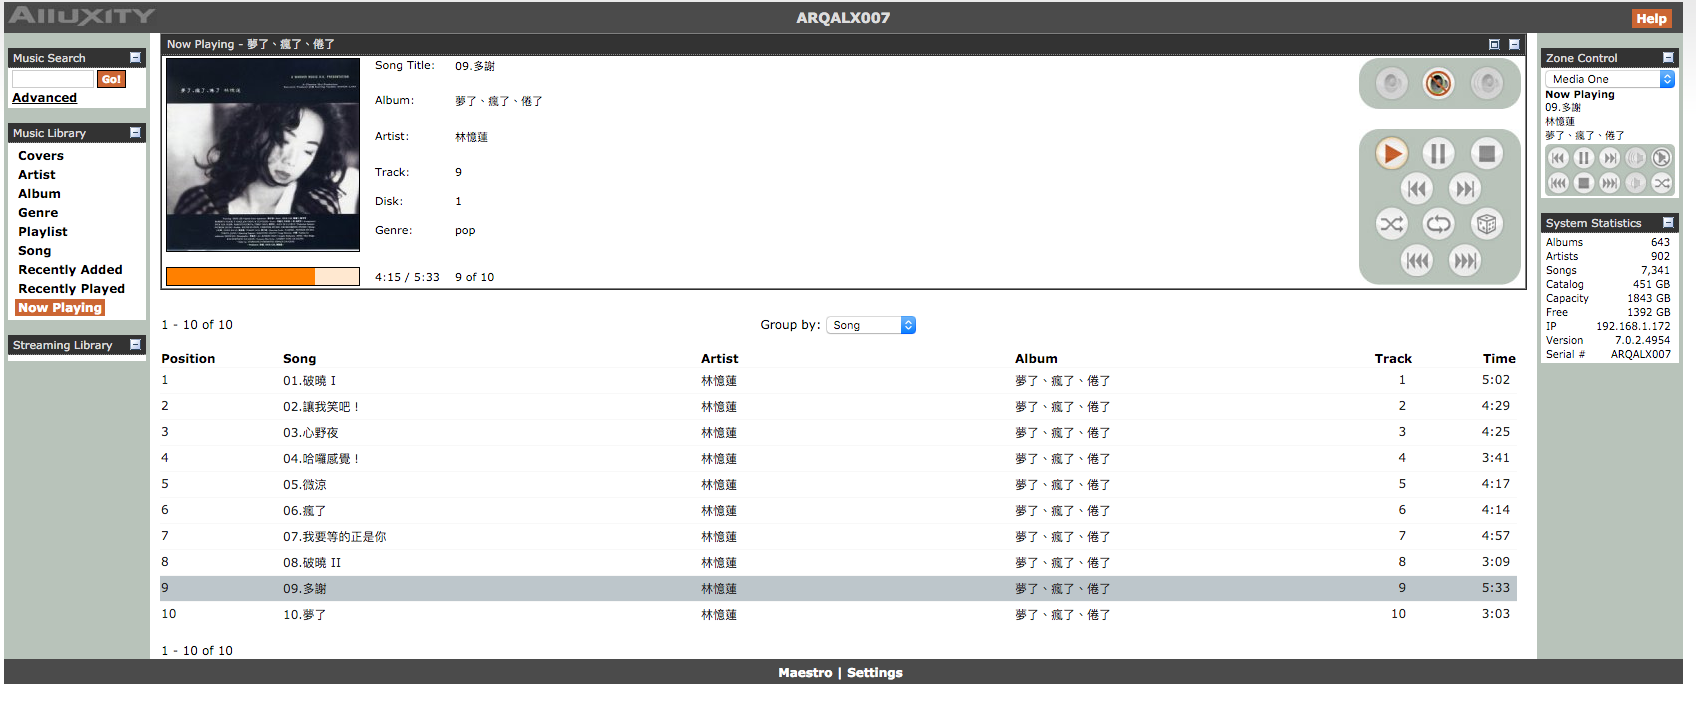Pause playback with the large Pause button
Viewport: 1696px width, 705px height.
(1438, 154)
